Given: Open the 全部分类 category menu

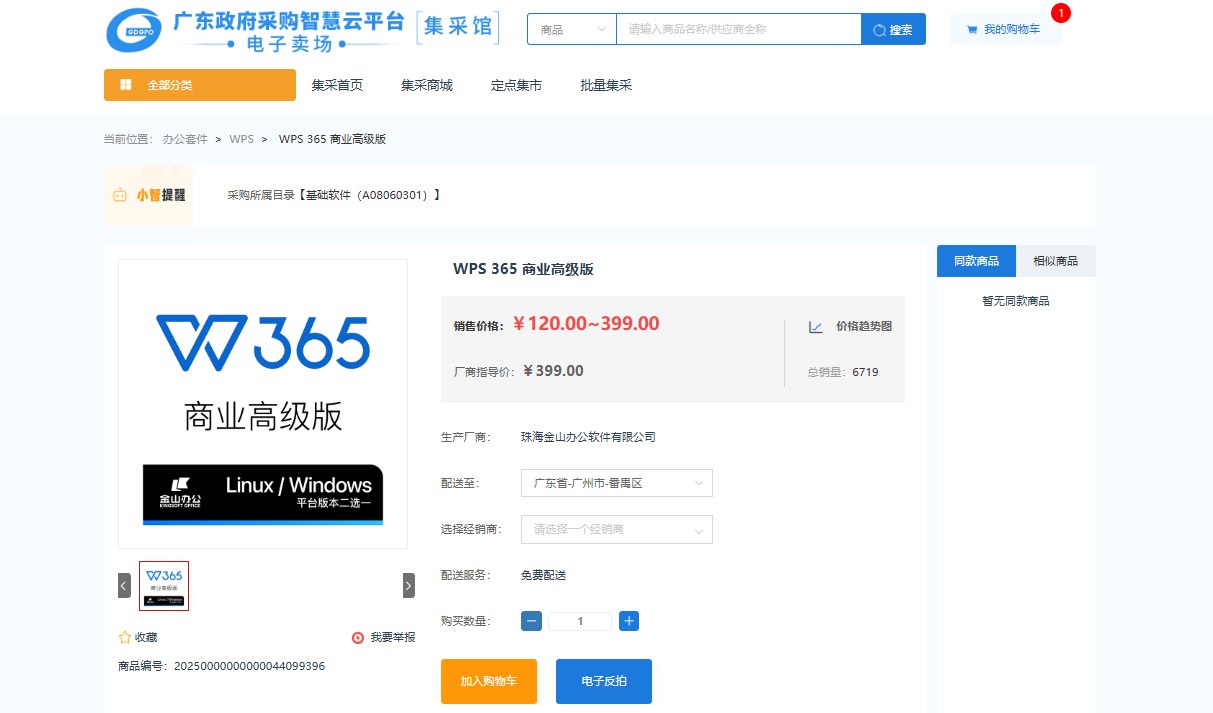Looking at the screenshot, I should pyautogui.click(x=200, y=85).
